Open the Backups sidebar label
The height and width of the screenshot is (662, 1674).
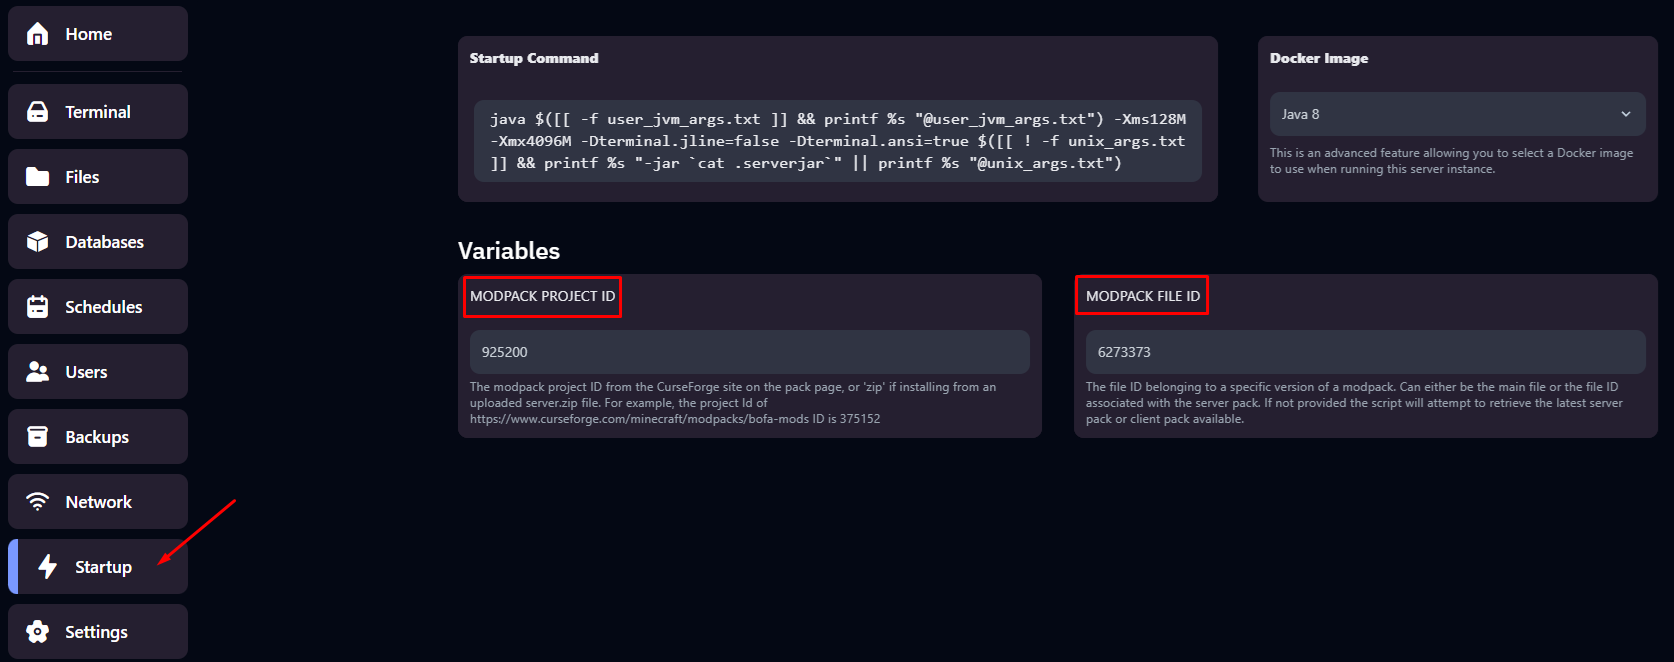click(x=97, y=437)
